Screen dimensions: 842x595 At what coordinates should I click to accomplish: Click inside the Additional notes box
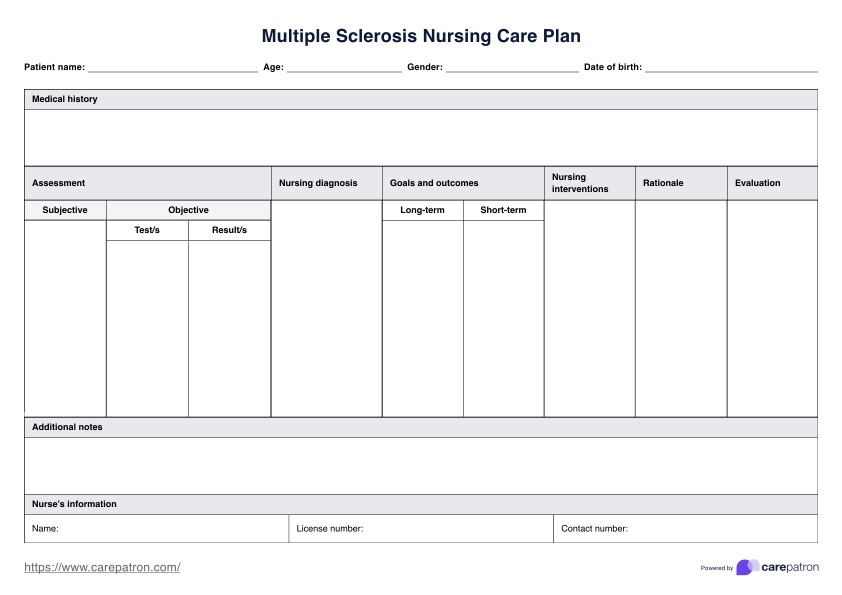pos(420,465)
